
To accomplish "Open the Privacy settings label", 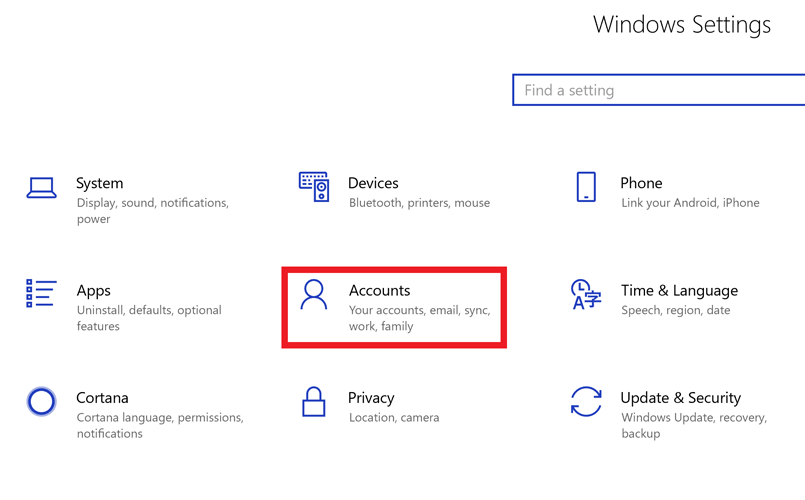I will coord(371,398).
